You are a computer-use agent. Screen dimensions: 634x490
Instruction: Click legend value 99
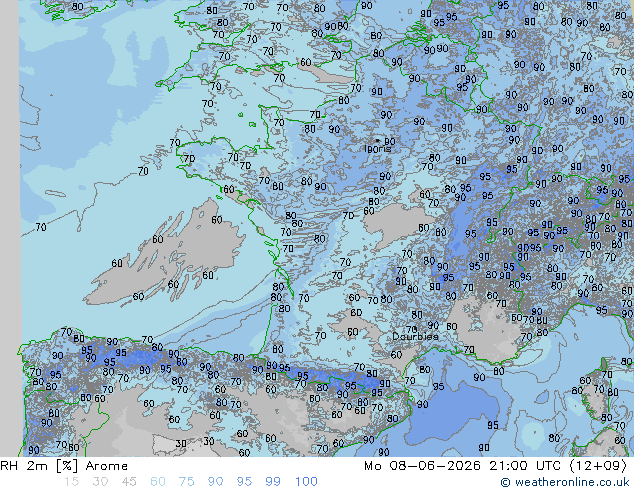[273, 482]
